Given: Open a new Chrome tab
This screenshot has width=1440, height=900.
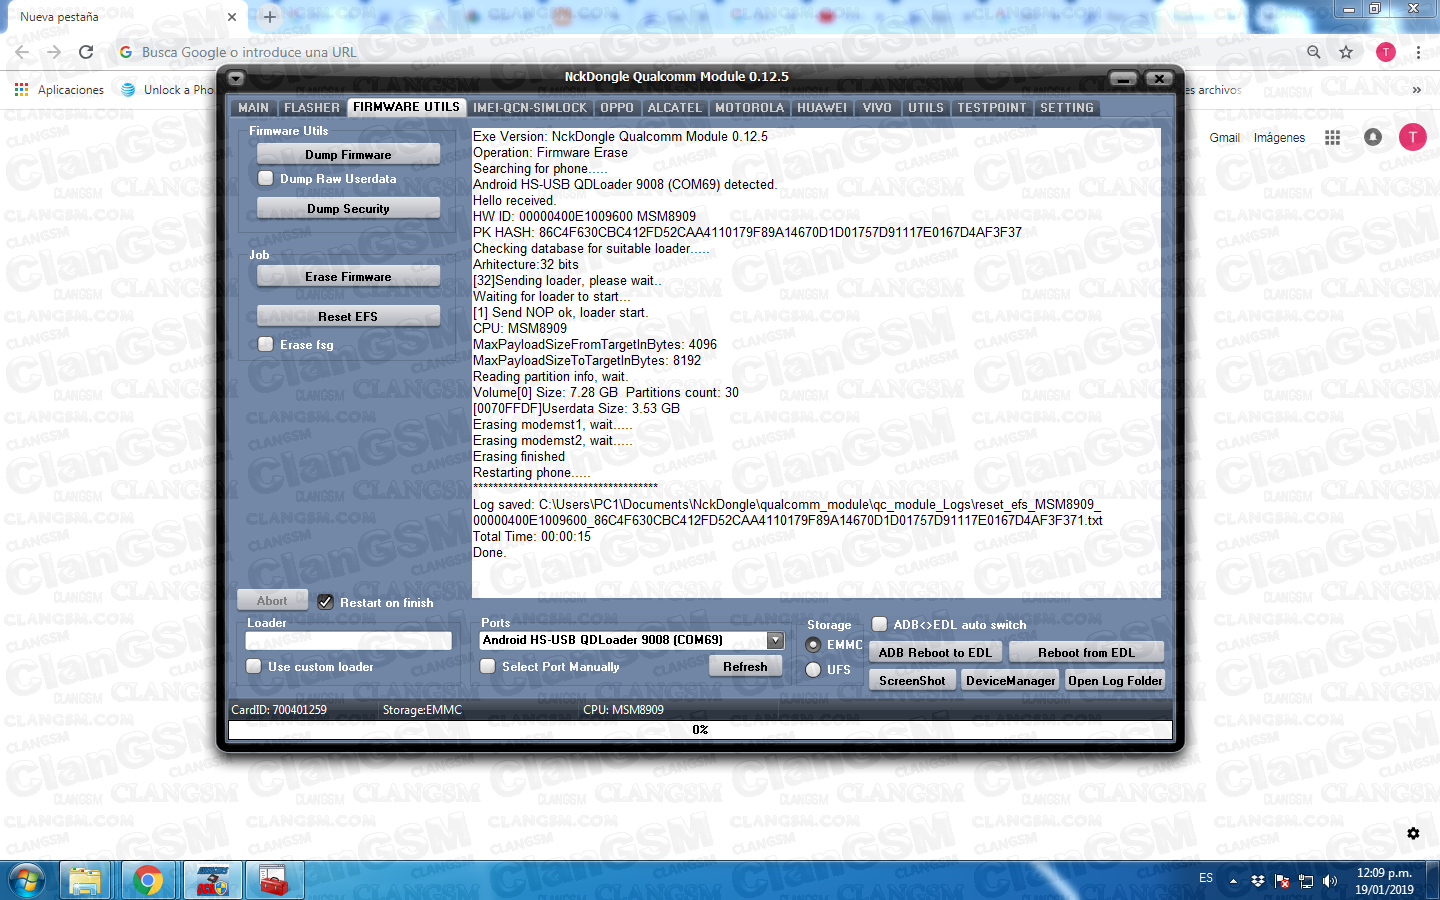Looking at the screenshot, I should coord(270,17).
